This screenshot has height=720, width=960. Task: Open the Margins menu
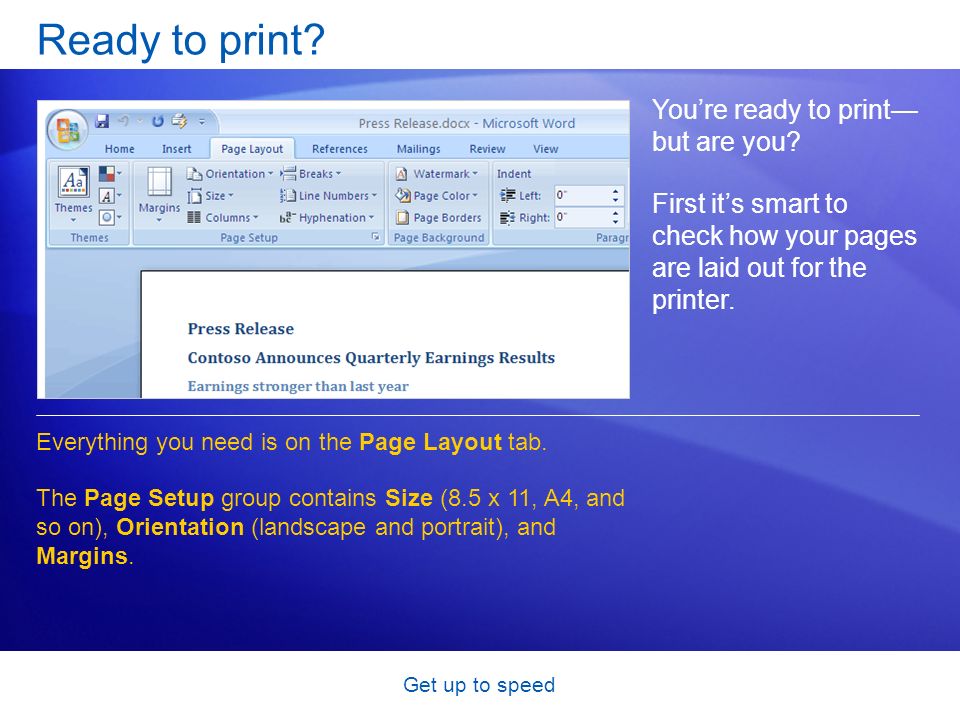pyautogui.click(x=159, y=195)
